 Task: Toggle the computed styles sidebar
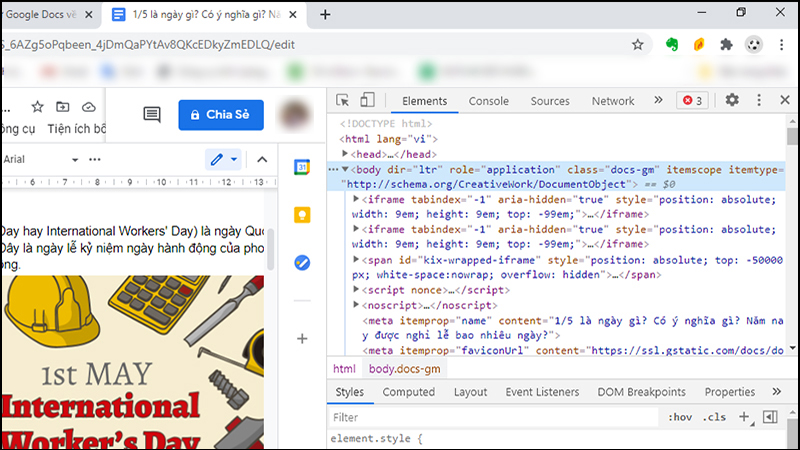point(770,417)
